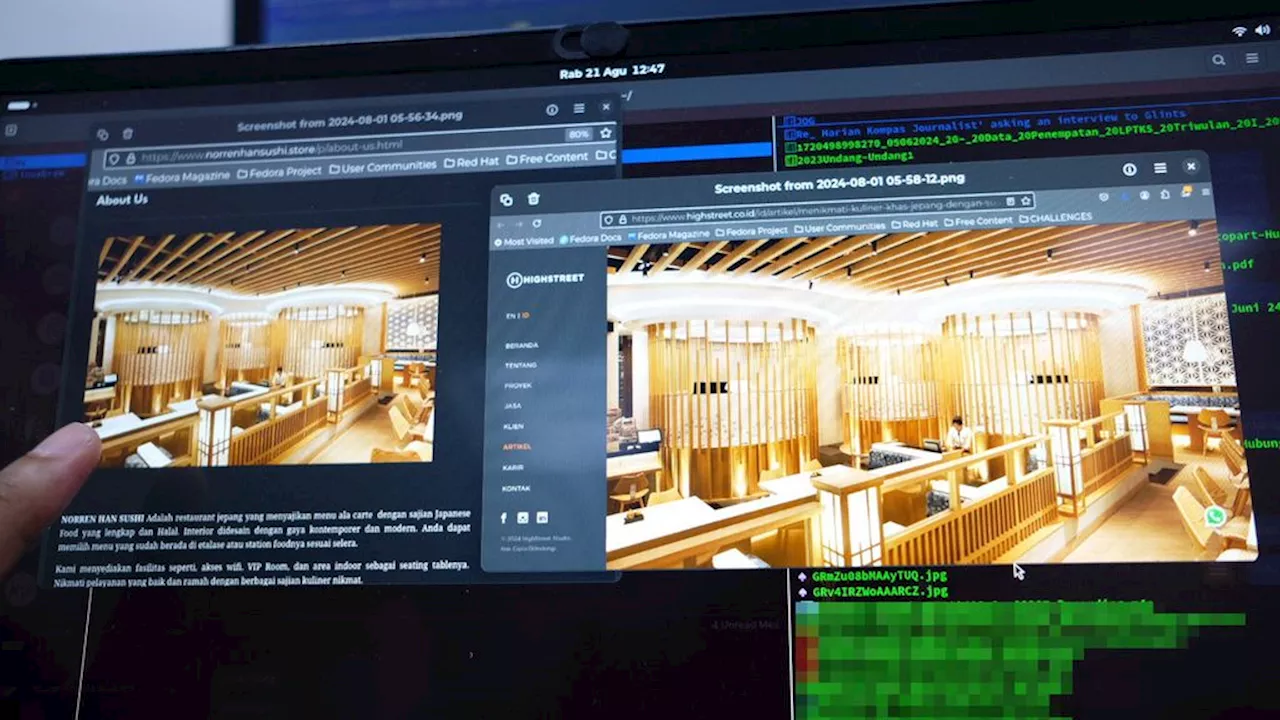Open properties info icon in 05-58-12 window
This screenshot has width=1280, height=720.
(1129, 169)
